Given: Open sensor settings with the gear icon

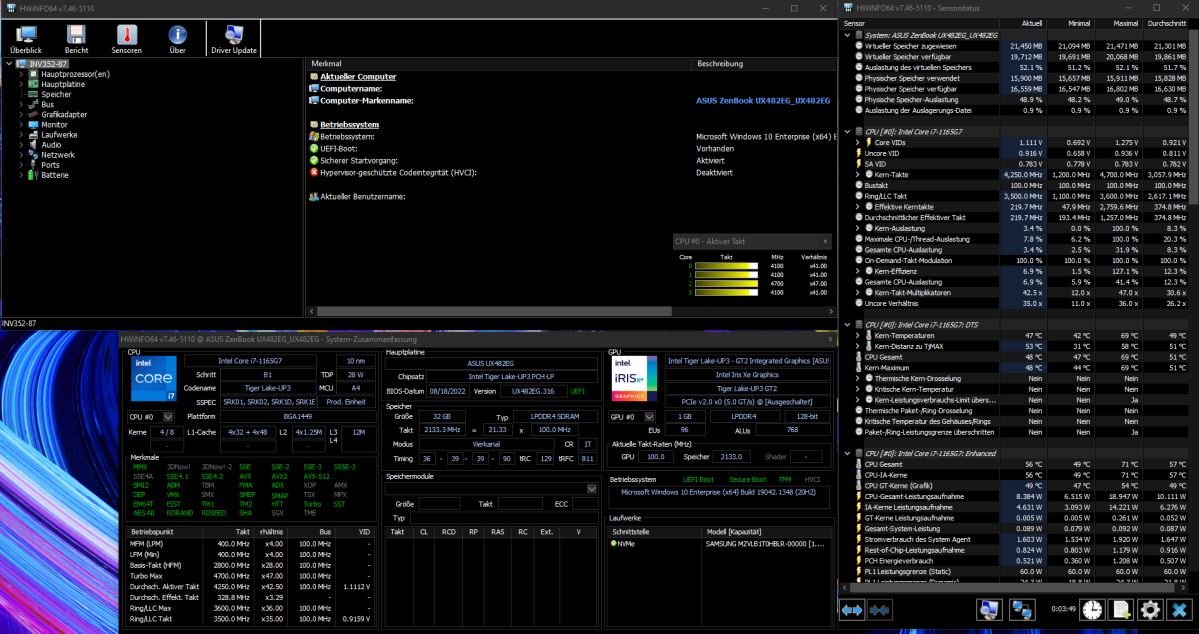Looking at the screenshot, I should pyautogui.click(x=1150, y=610).
